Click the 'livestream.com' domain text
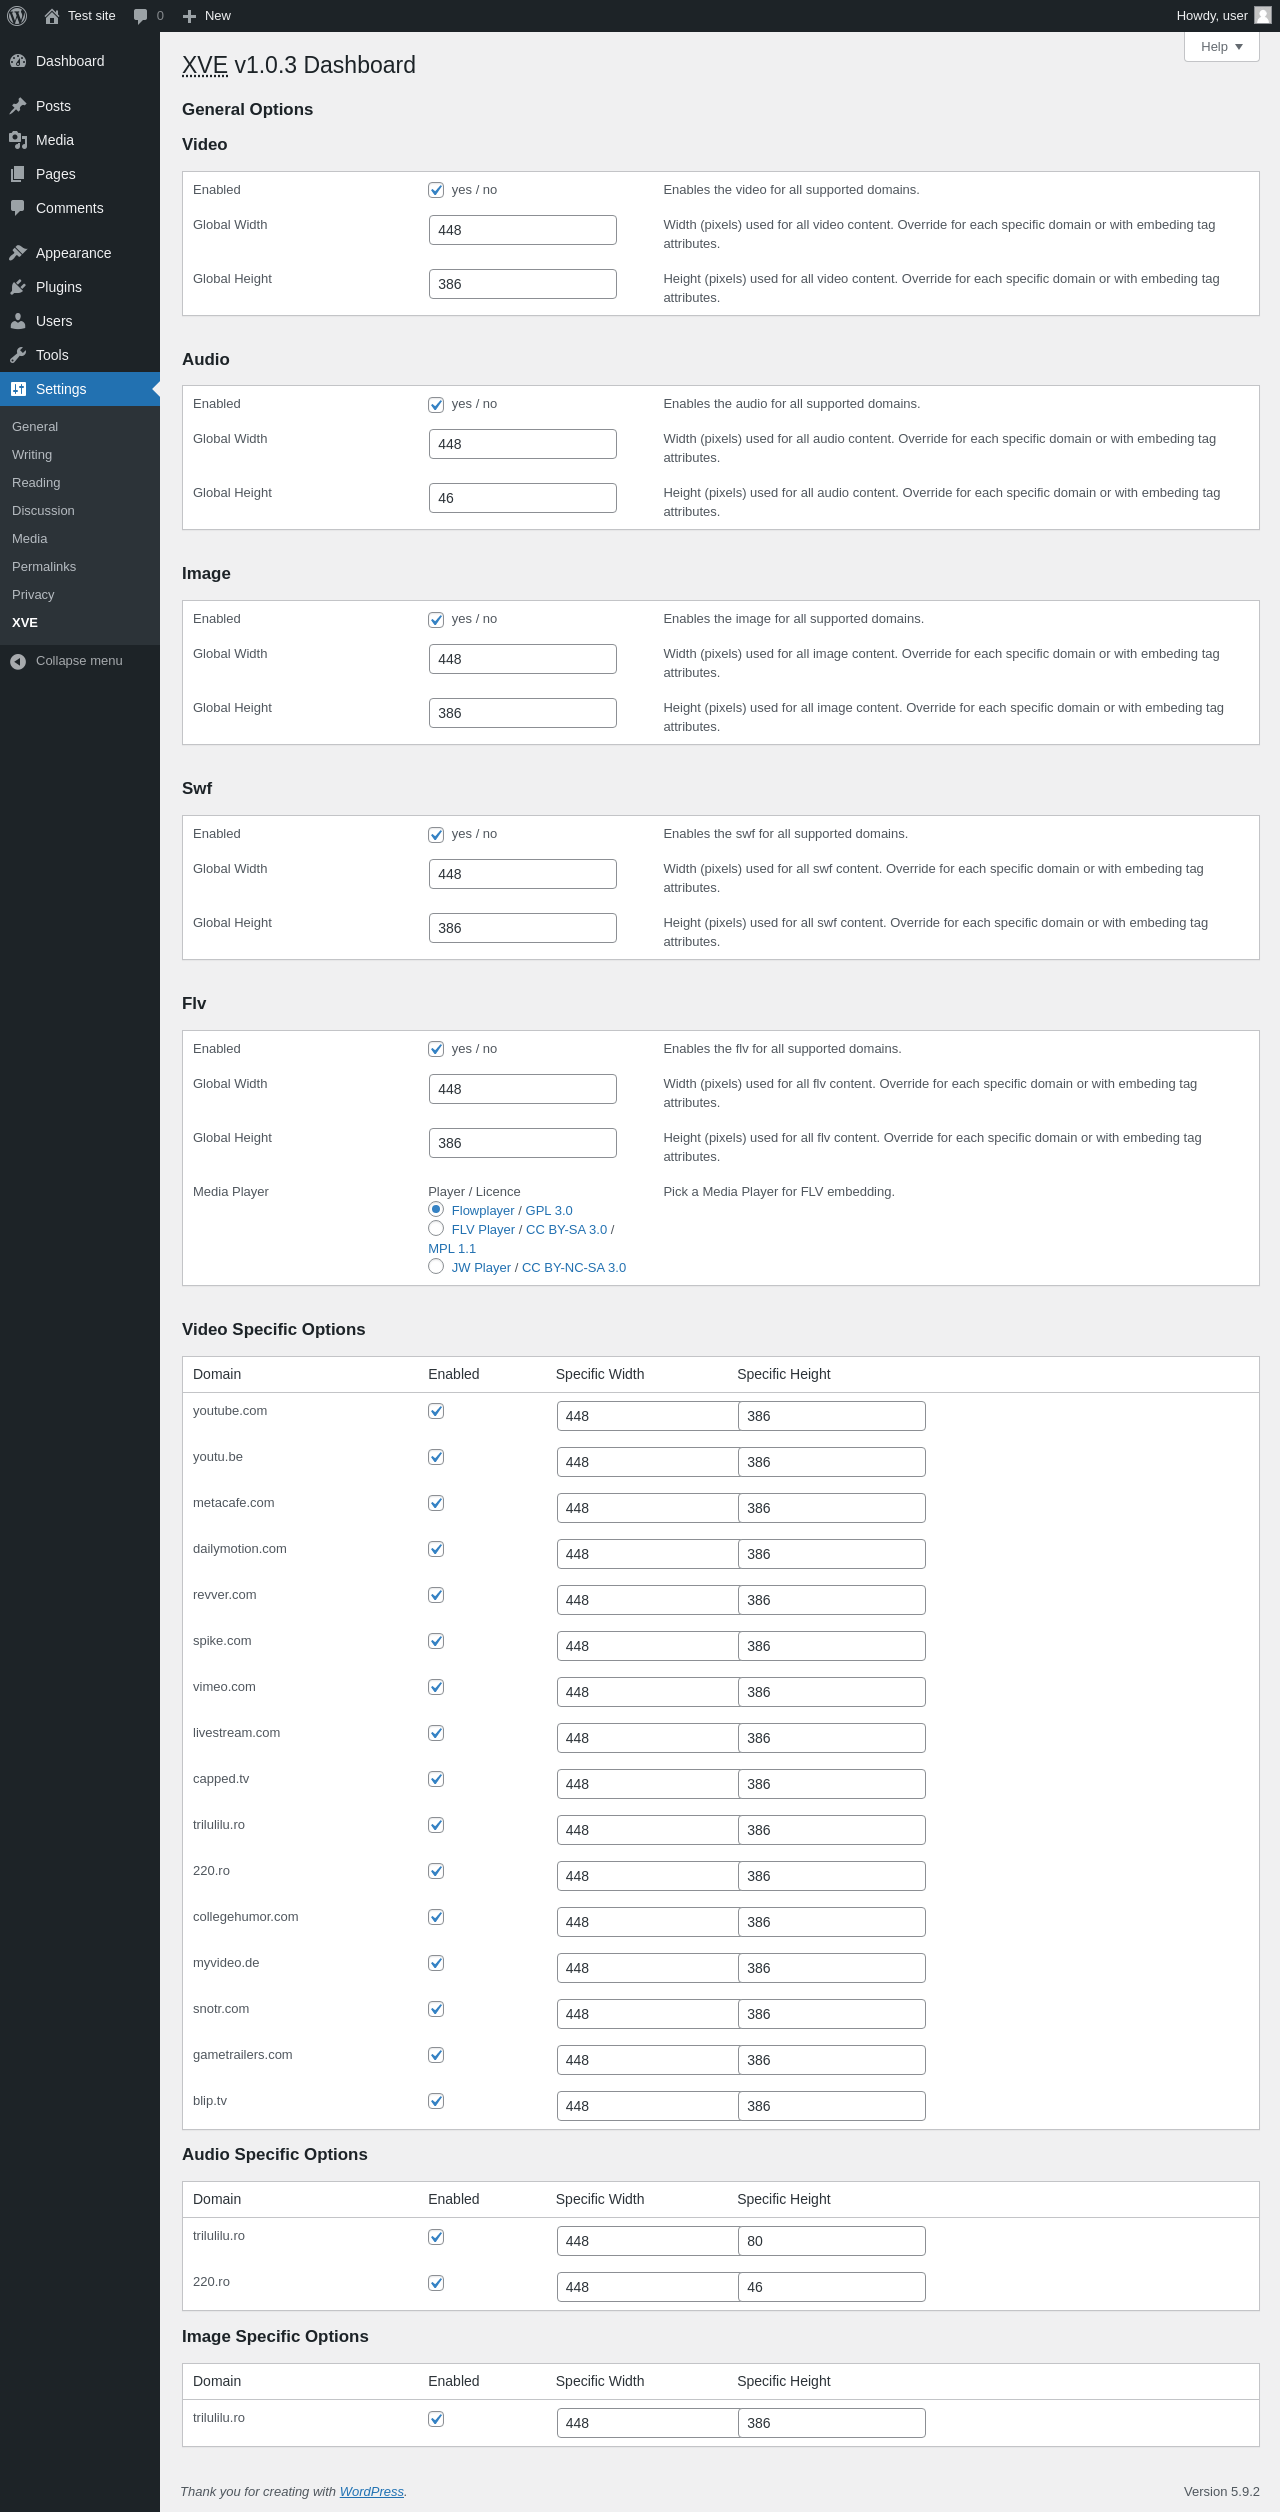 (x=236, y=1733)
